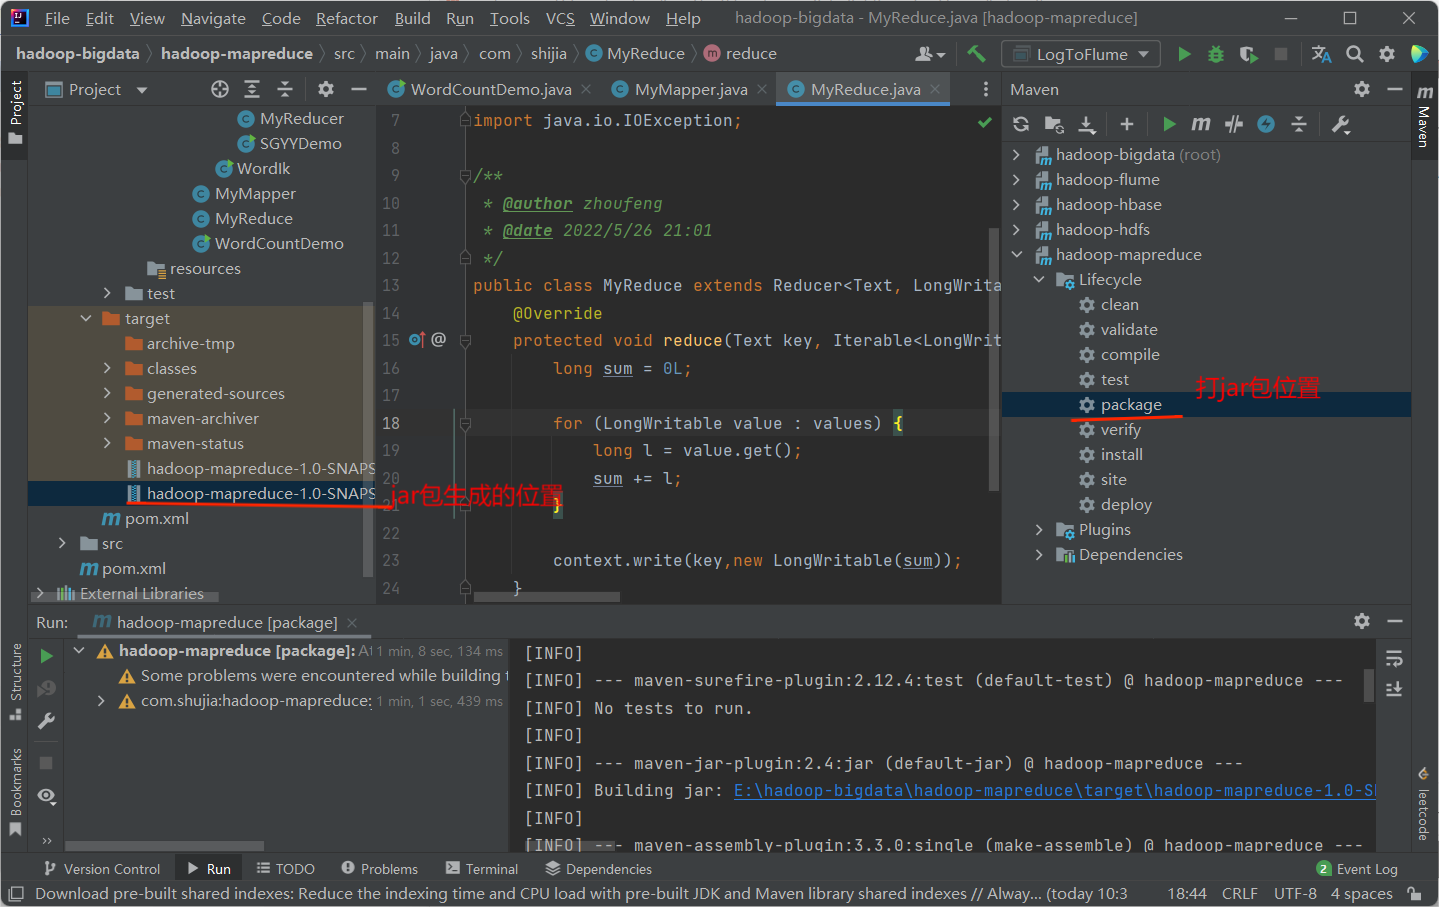This screenshot has width=1439, height=907.
Task: Open the Refactor menu
Action: coord(346,18)
